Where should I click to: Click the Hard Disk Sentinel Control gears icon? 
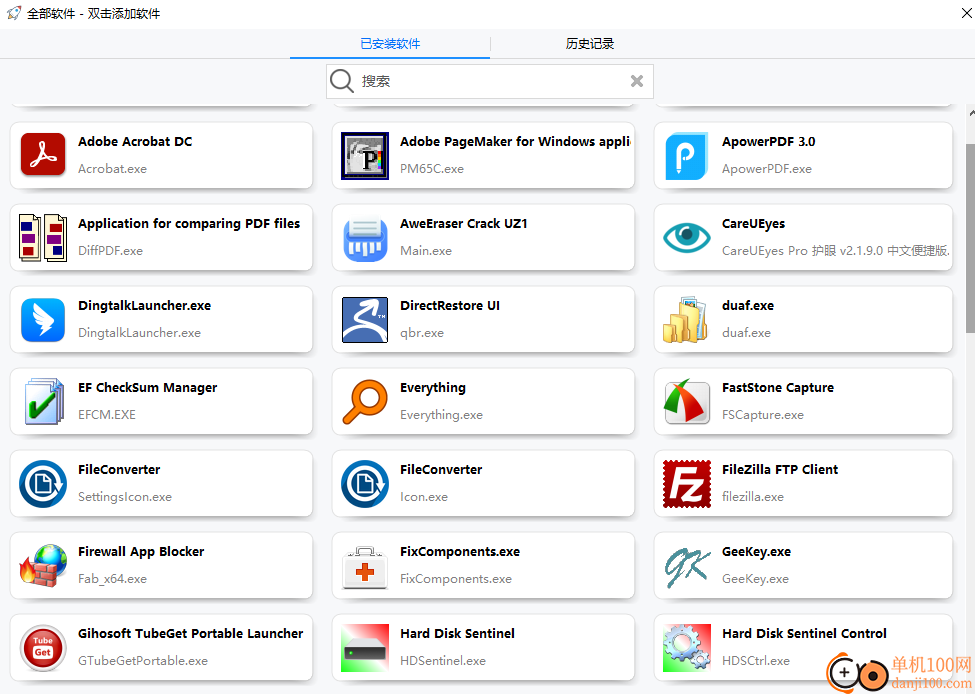[x=686, y=648]
